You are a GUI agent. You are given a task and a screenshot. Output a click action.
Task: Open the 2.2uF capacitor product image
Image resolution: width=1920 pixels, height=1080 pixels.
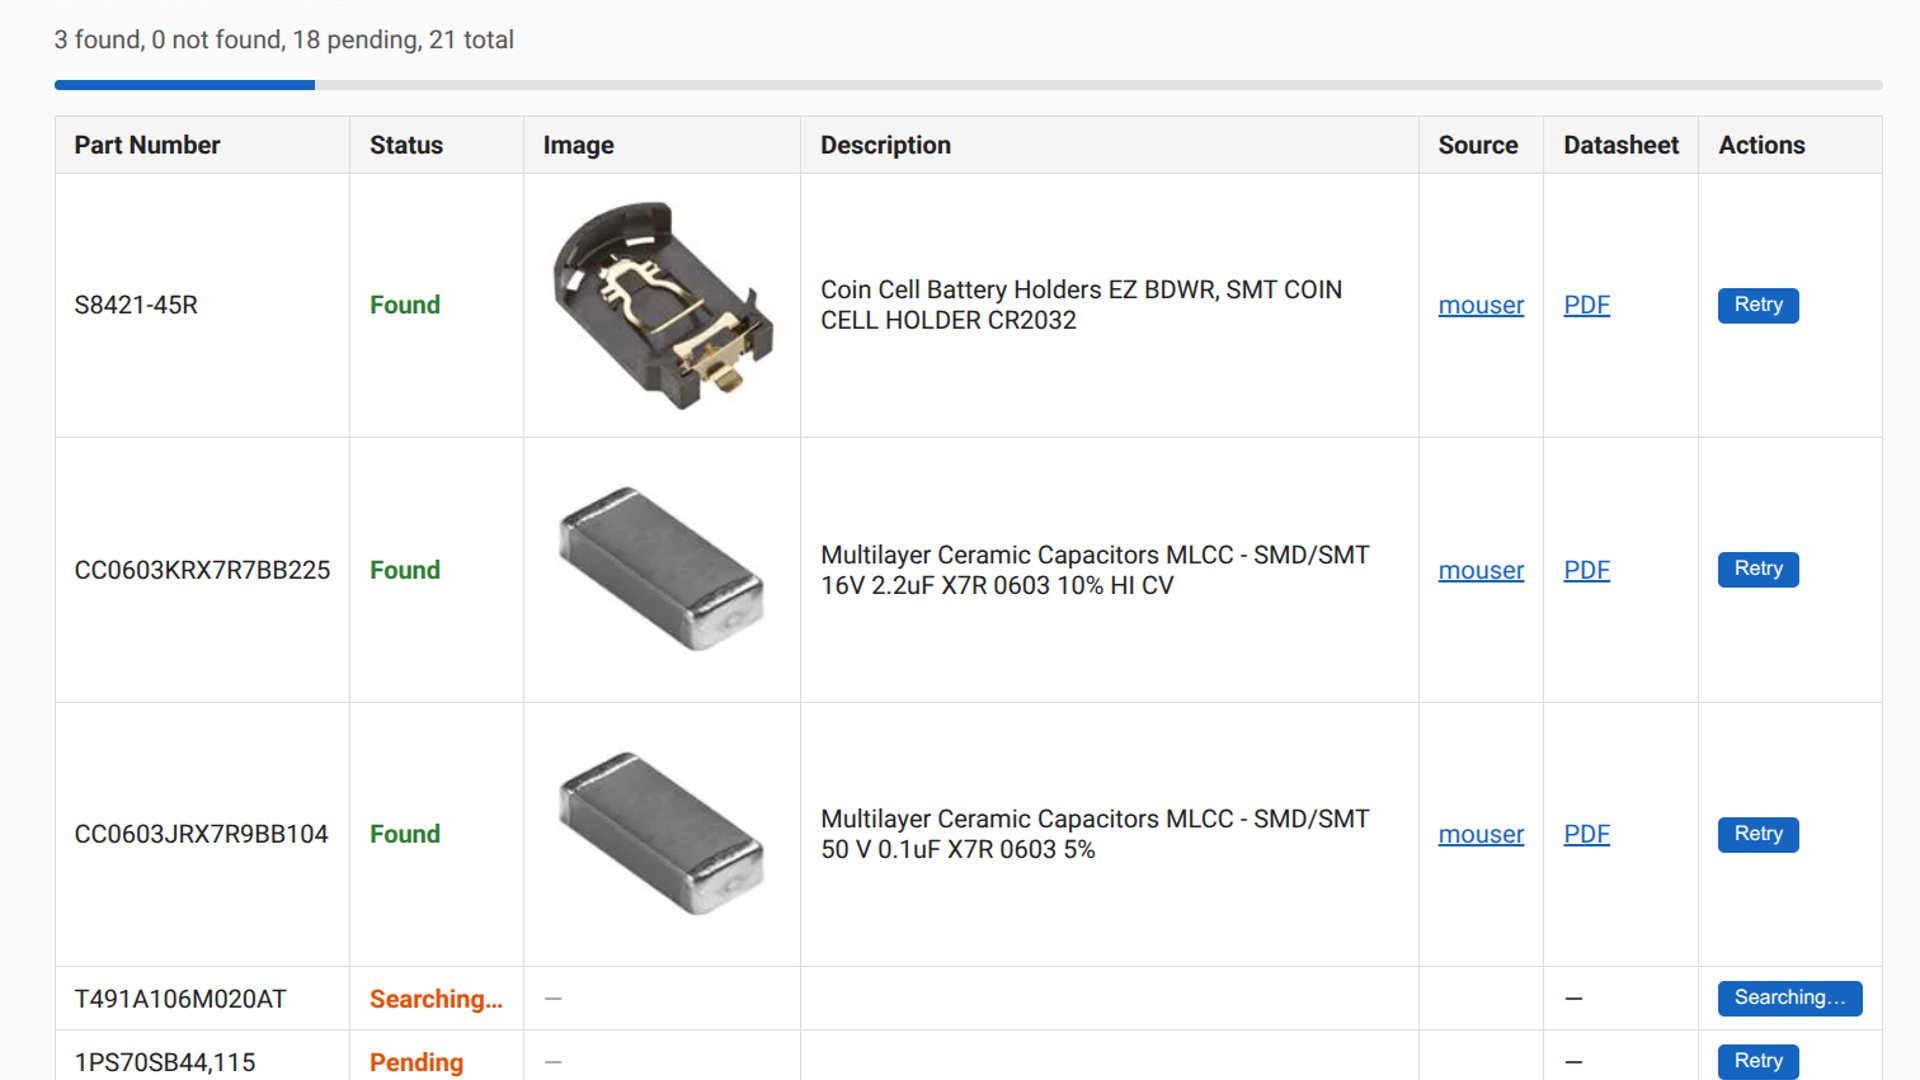[661, 569]
